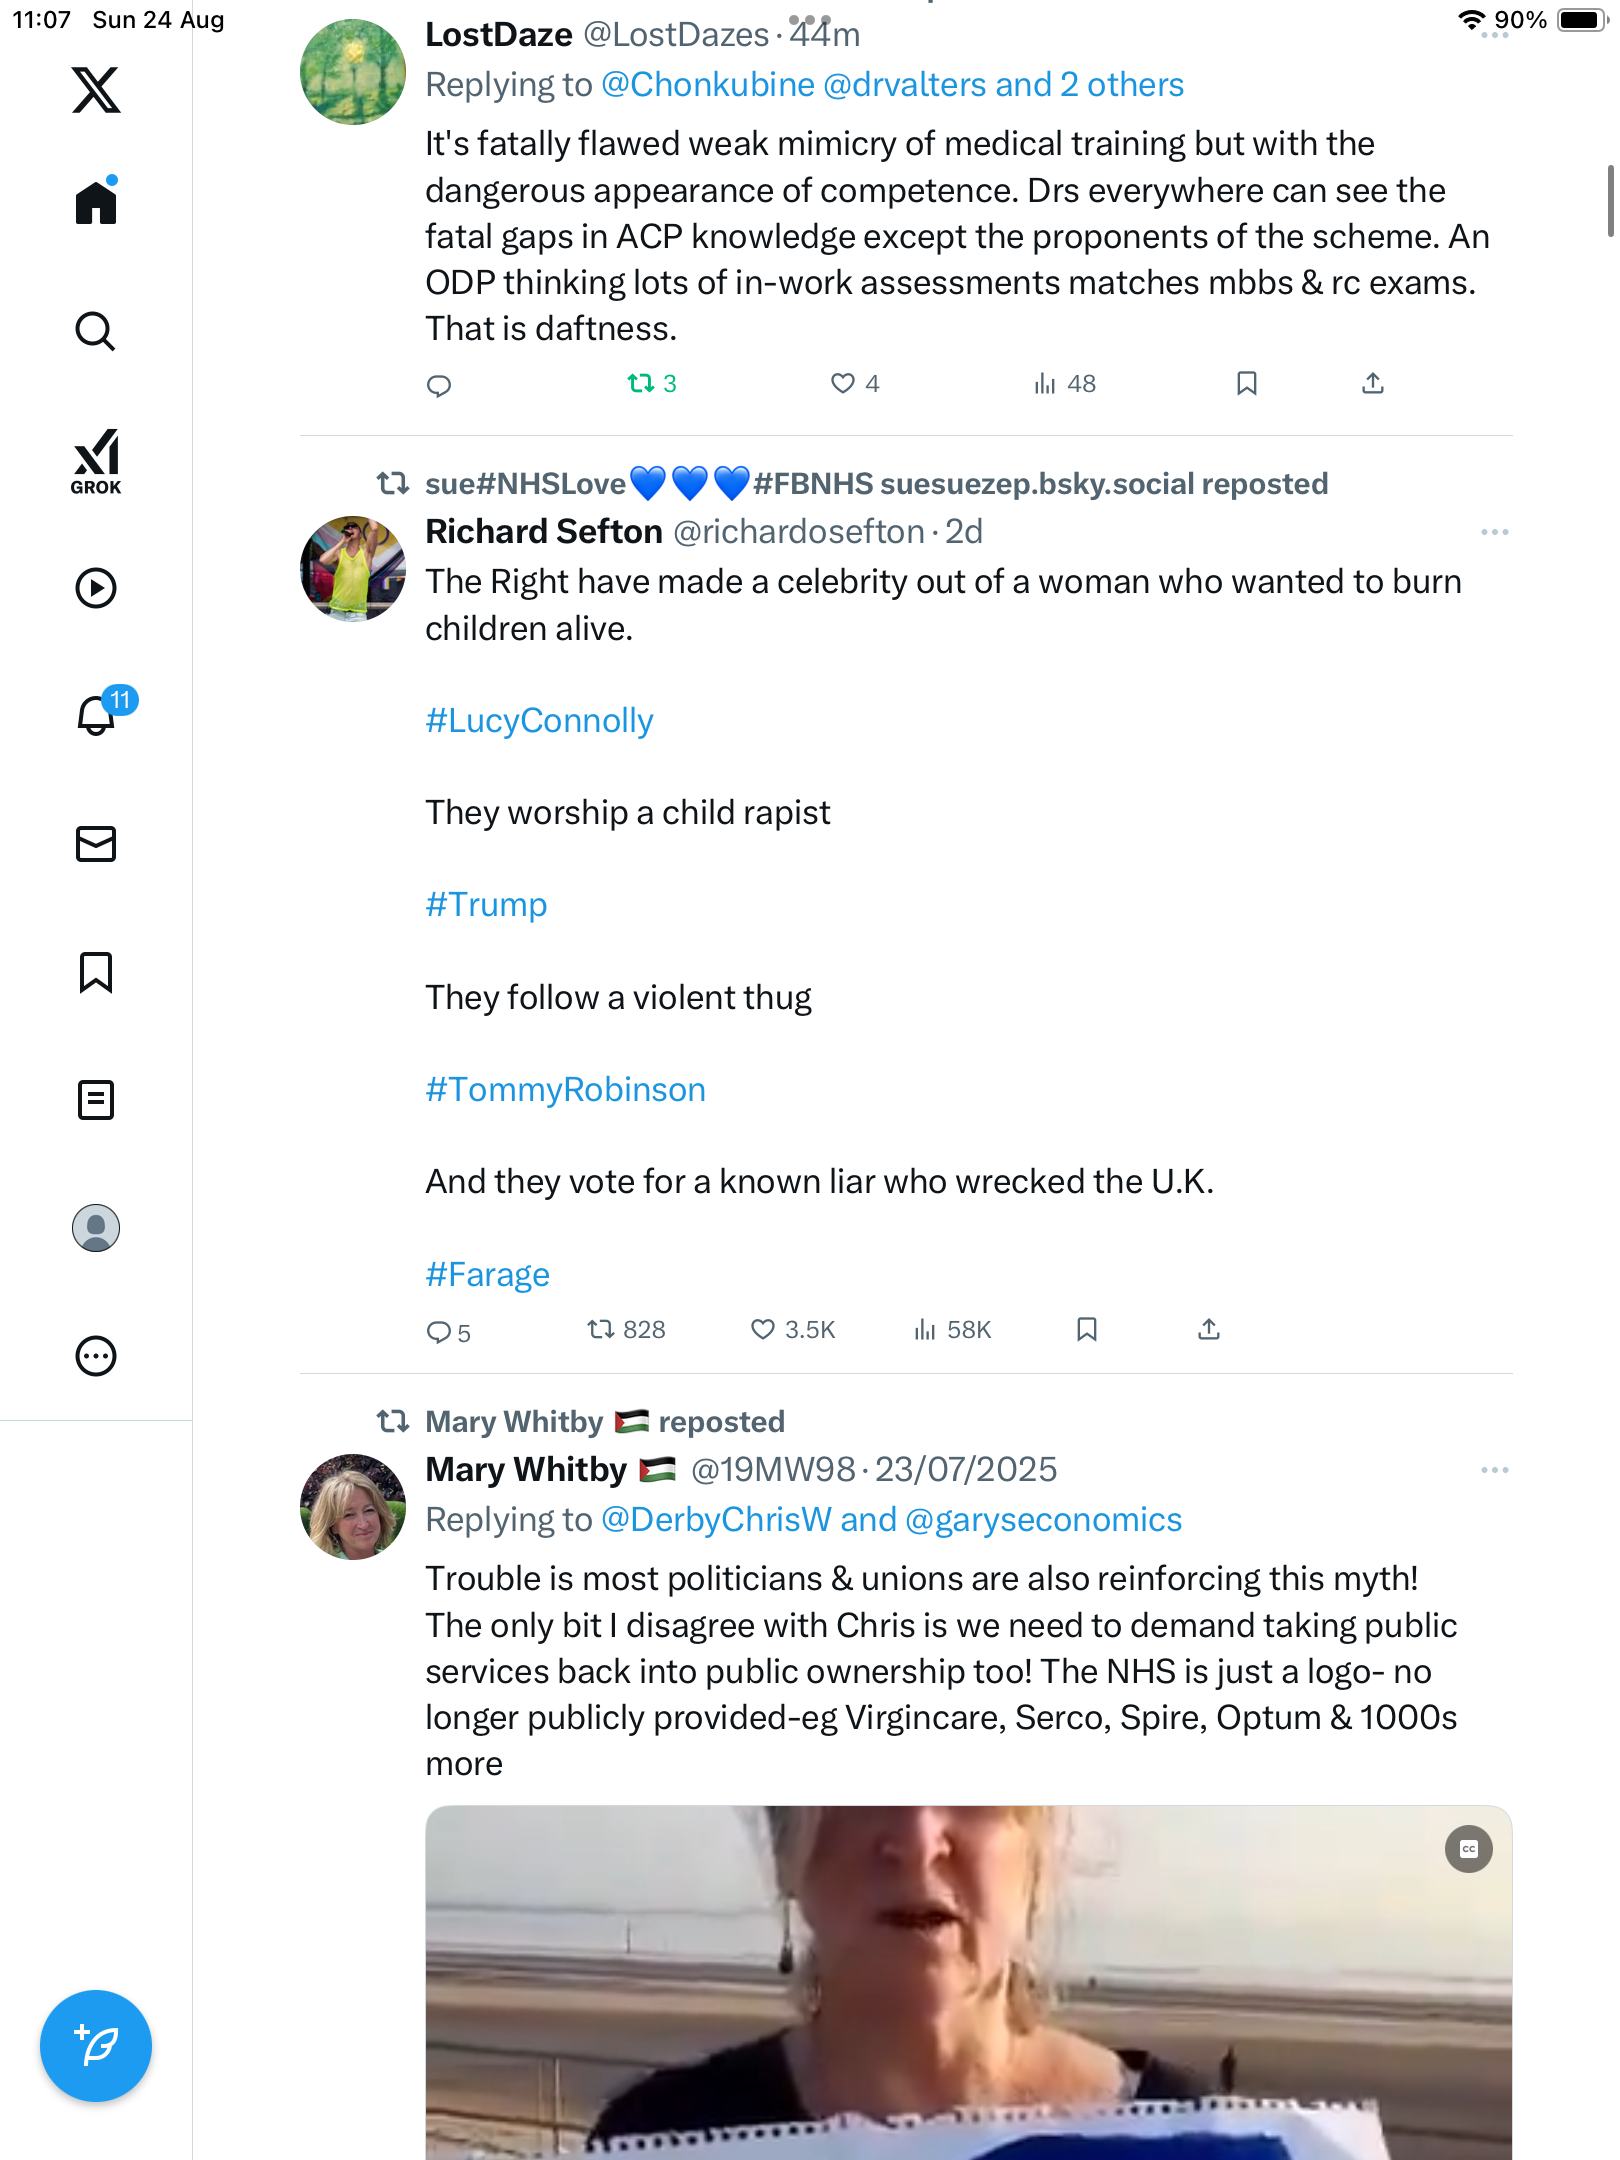The width and height of the screenshot is (1620, 2160).
Task: Open saved Bookmarks from sidebar
Action: (96, 972)
